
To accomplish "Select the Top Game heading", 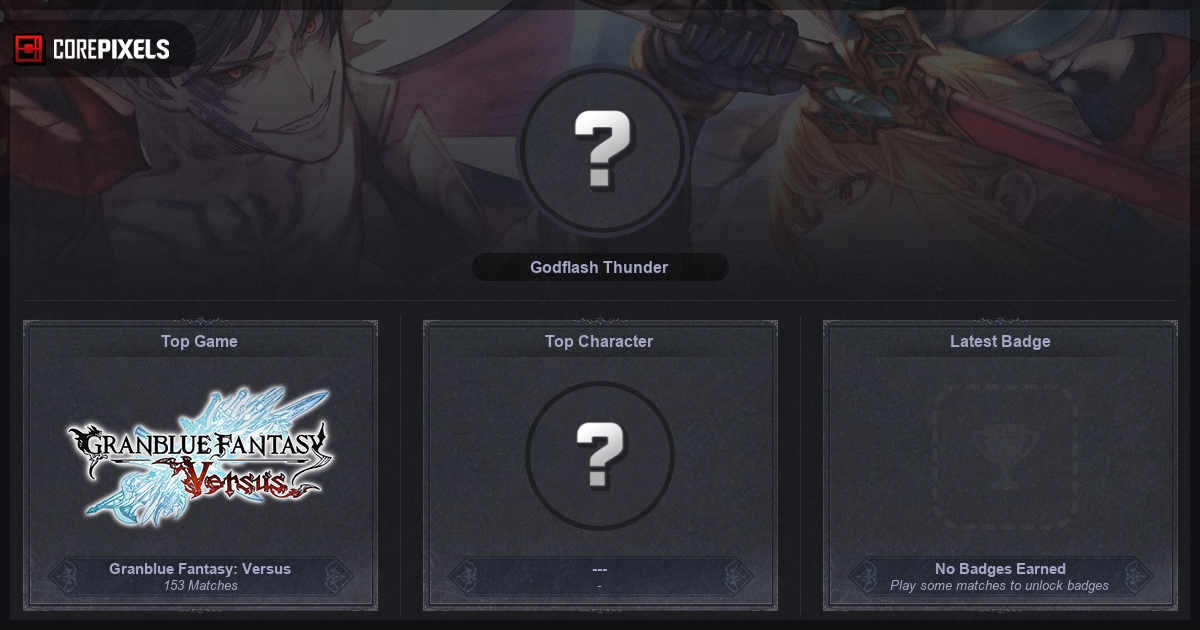I will tap(199, 341).
